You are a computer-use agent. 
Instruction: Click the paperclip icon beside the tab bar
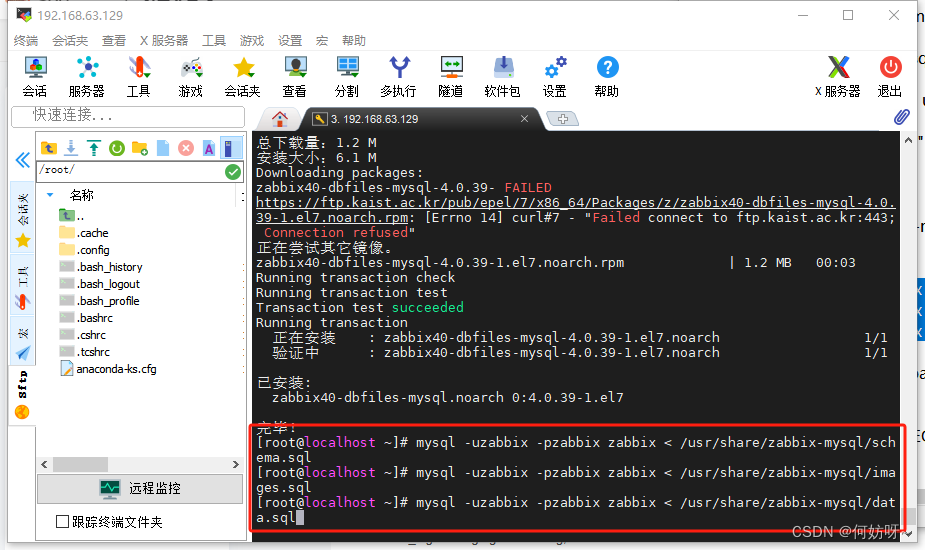point(901,117)
